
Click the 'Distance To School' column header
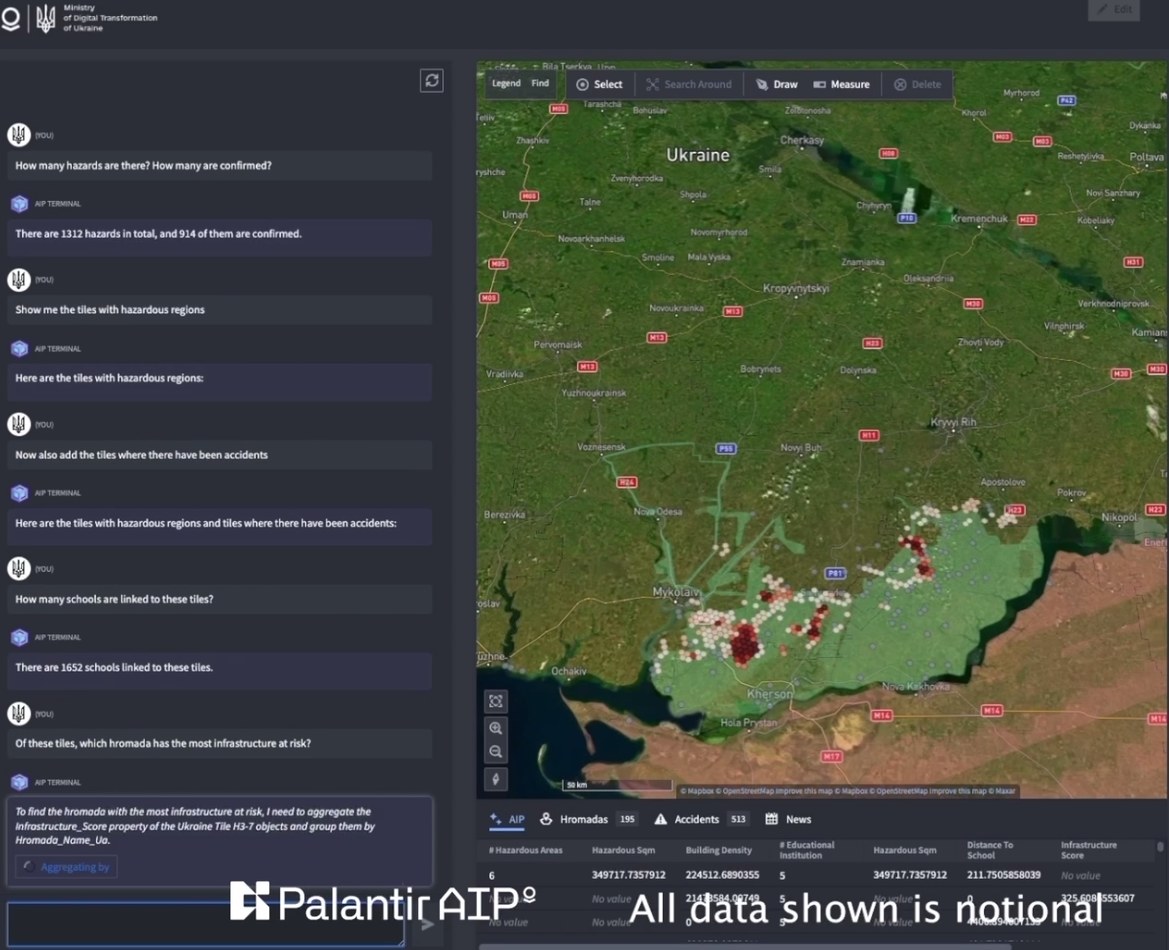[990, 850]
